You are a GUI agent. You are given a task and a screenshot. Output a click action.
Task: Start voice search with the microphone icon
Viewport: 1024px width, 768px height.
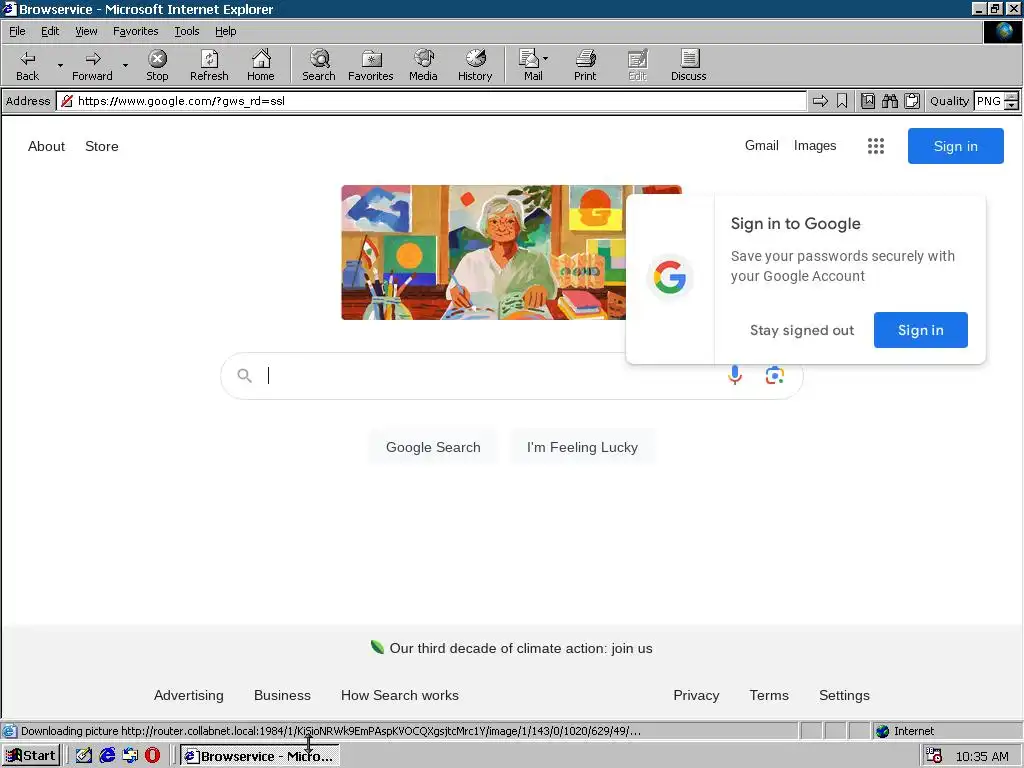(x=735, y=375)
